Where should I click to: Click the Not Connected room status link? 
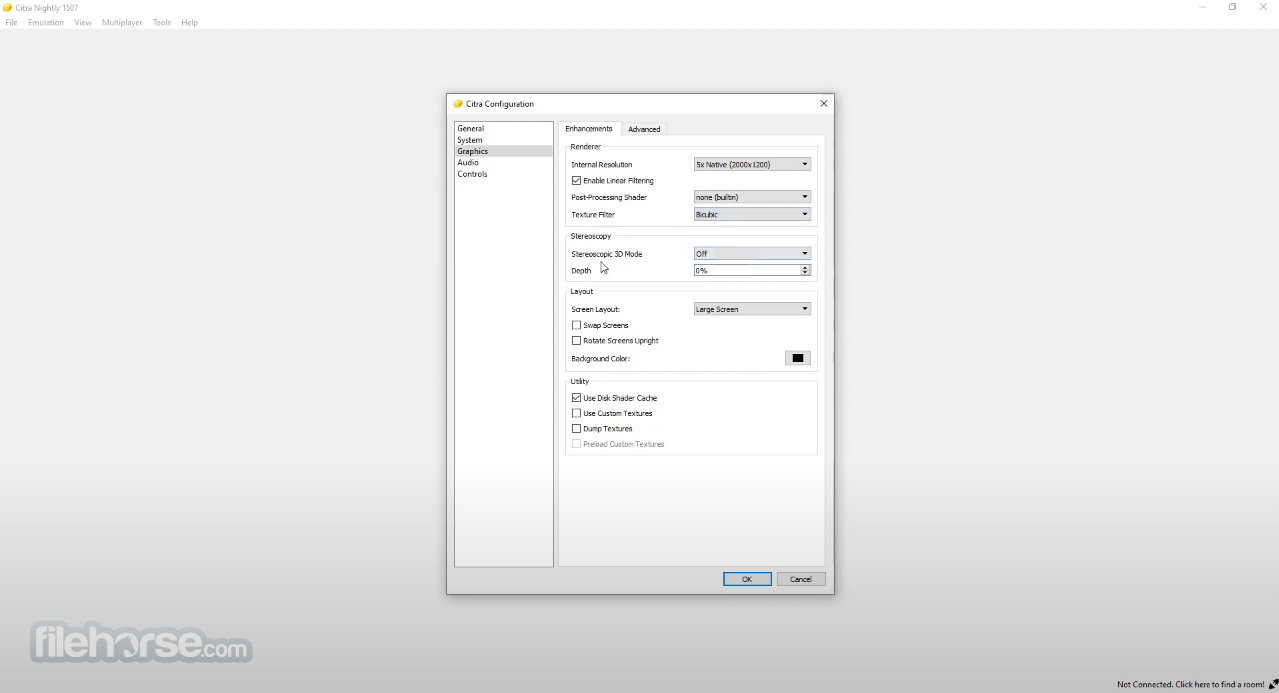tap(1191, 685)
